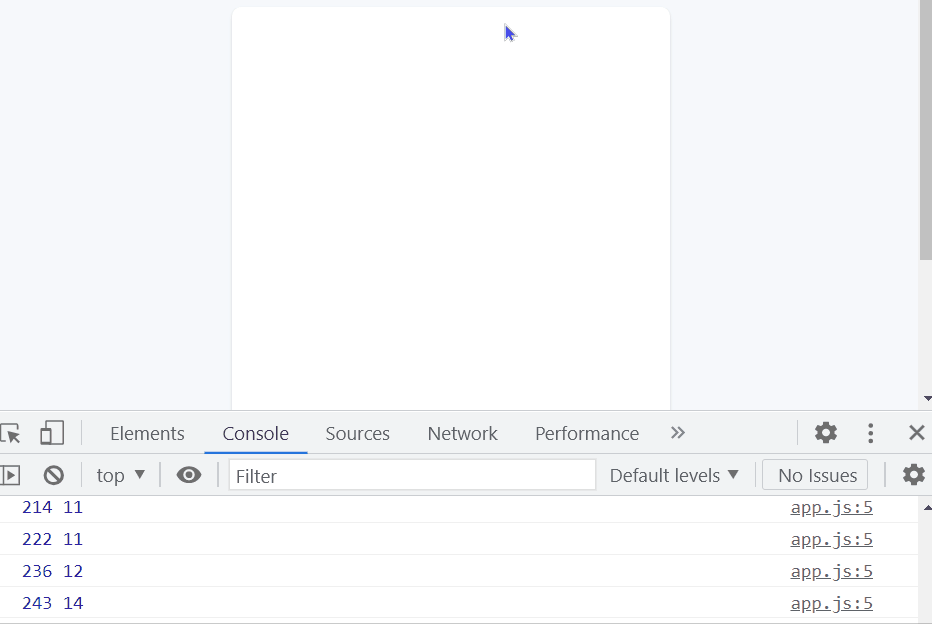Open the Sources tab

358,433
